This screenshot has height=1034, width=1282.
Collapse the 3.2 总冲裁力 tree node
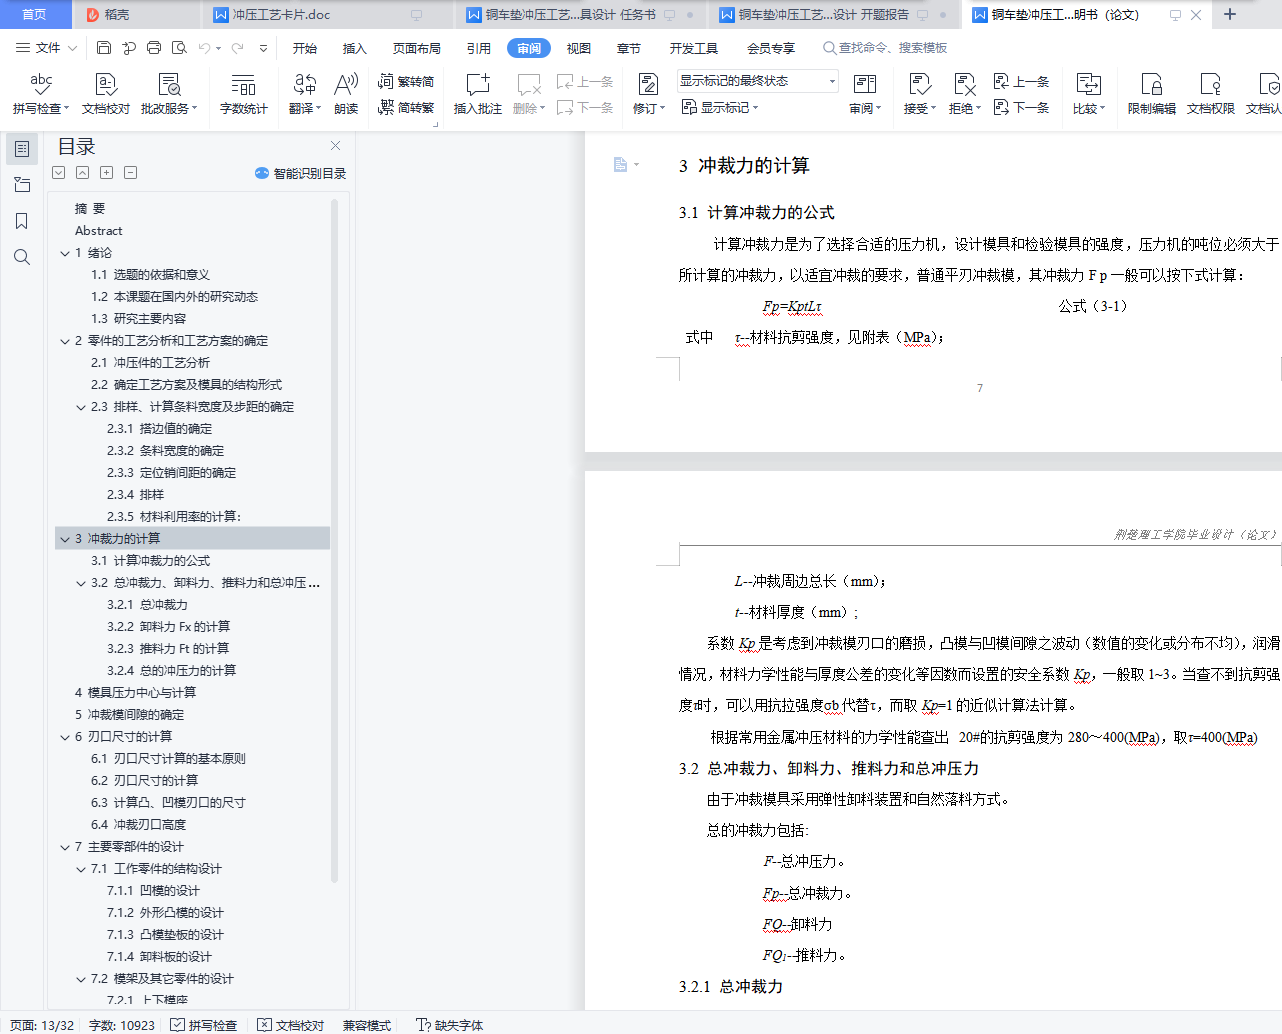81,583
